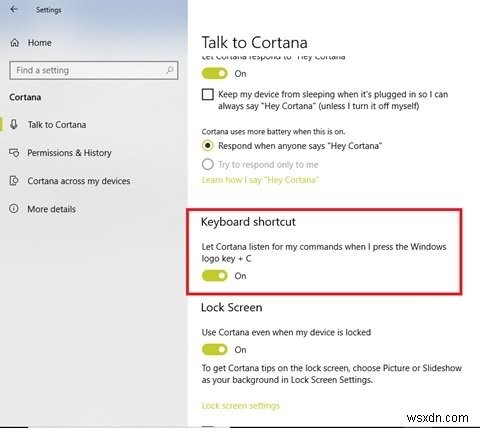Screen dimensions: 480x428
Task: Check Keep my device from sleeping box
Action: point(208,94)
